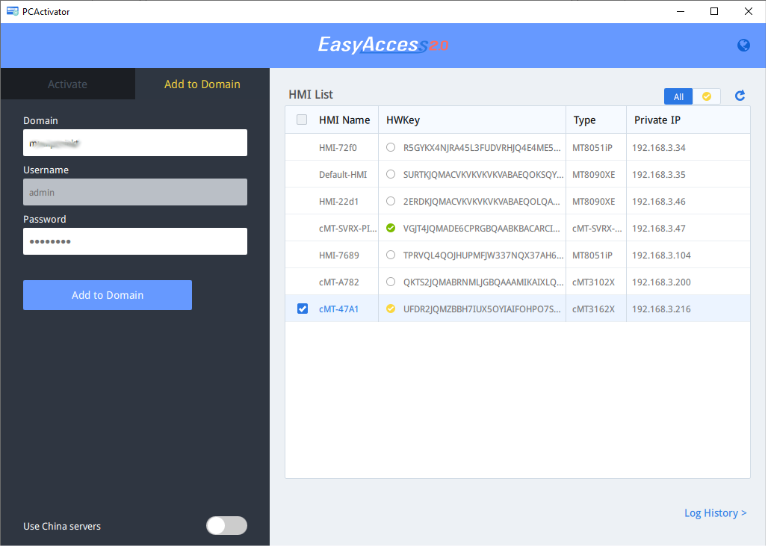The height and width of the screenshot is (546, 766).
Task: Select cMT-SVRX-PI name cell
Action: (x=348, y=228)
